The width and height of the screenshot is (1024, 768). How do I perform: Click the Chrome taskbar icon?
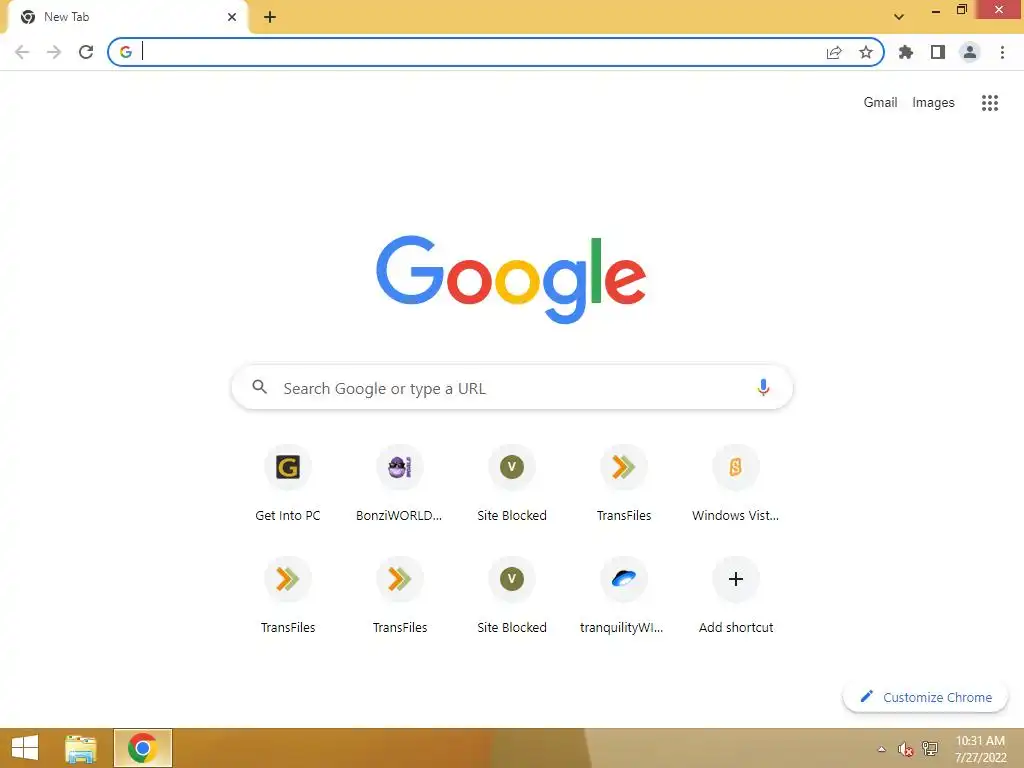pyautogui.click(x=143, y=748)
